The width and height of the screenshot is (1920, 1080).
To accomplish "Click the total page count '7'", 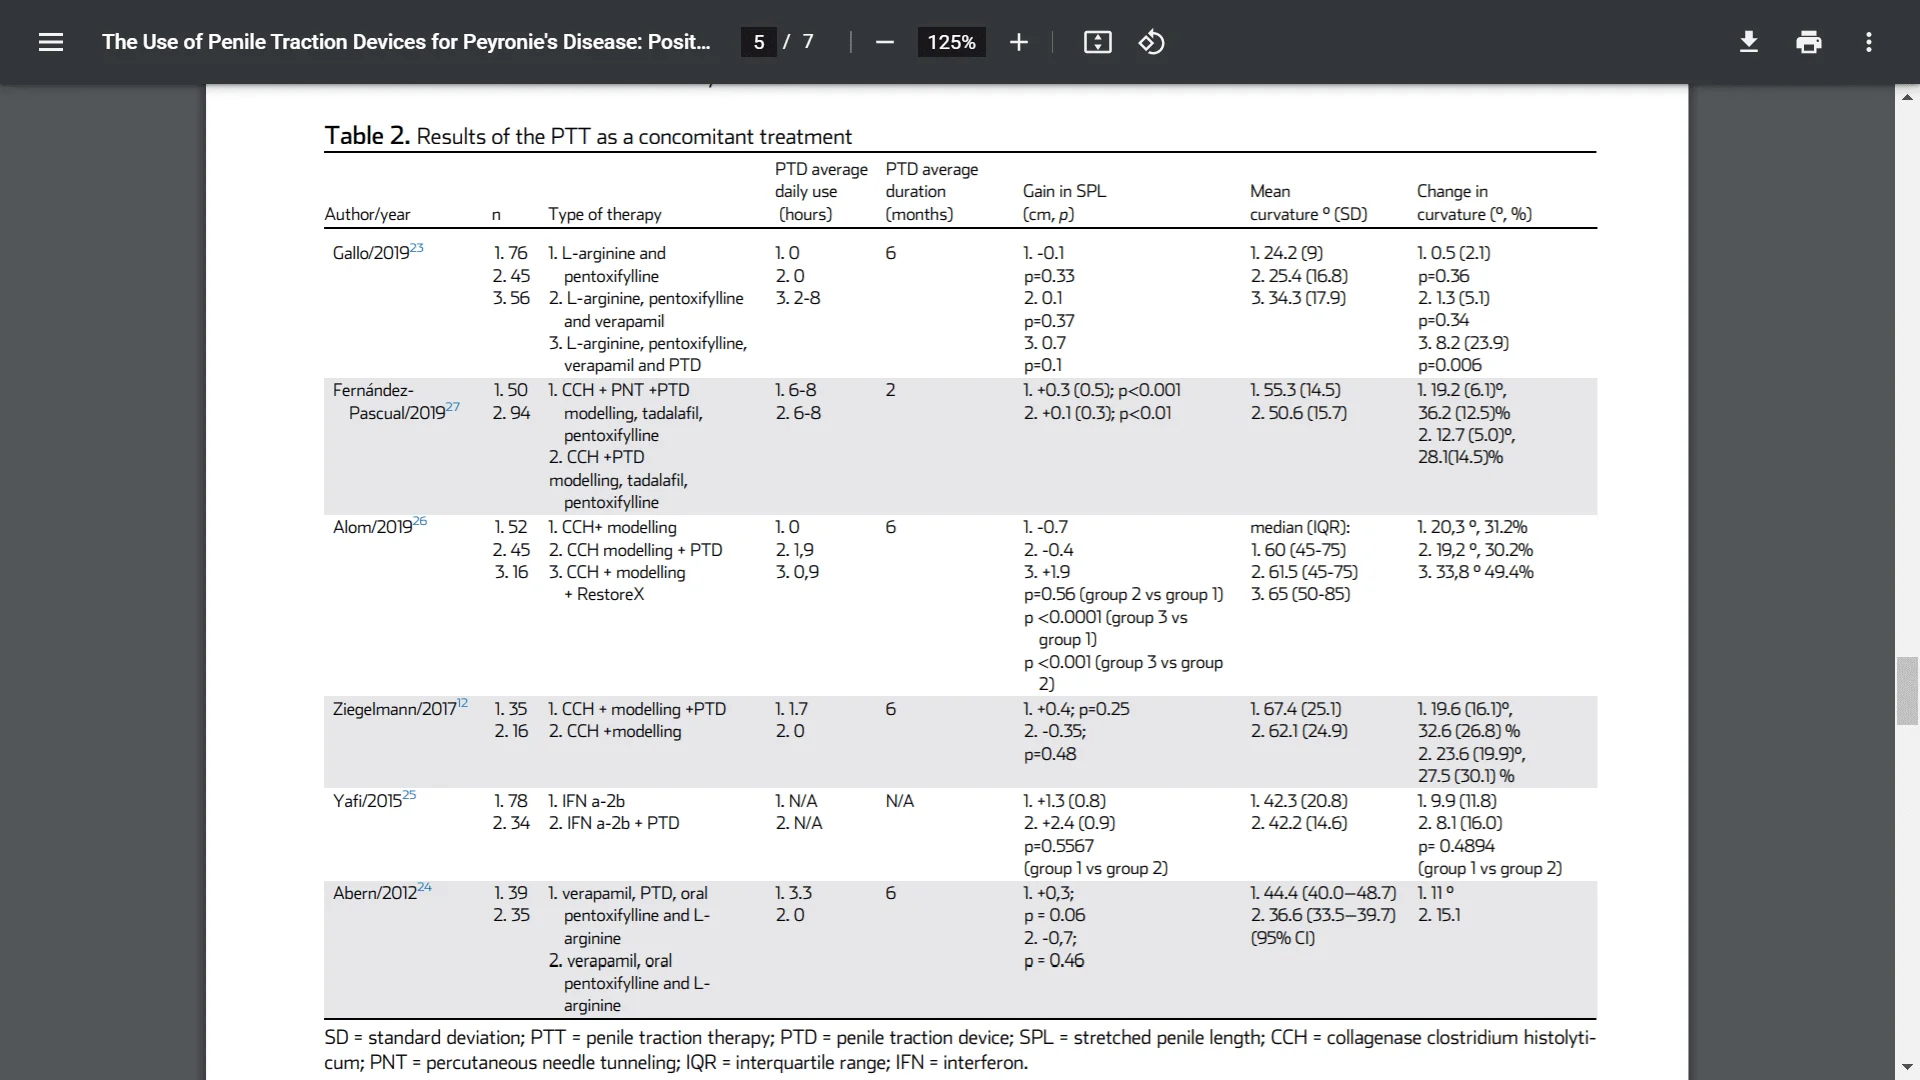I will pyautogui.click(x=808, y=42).
